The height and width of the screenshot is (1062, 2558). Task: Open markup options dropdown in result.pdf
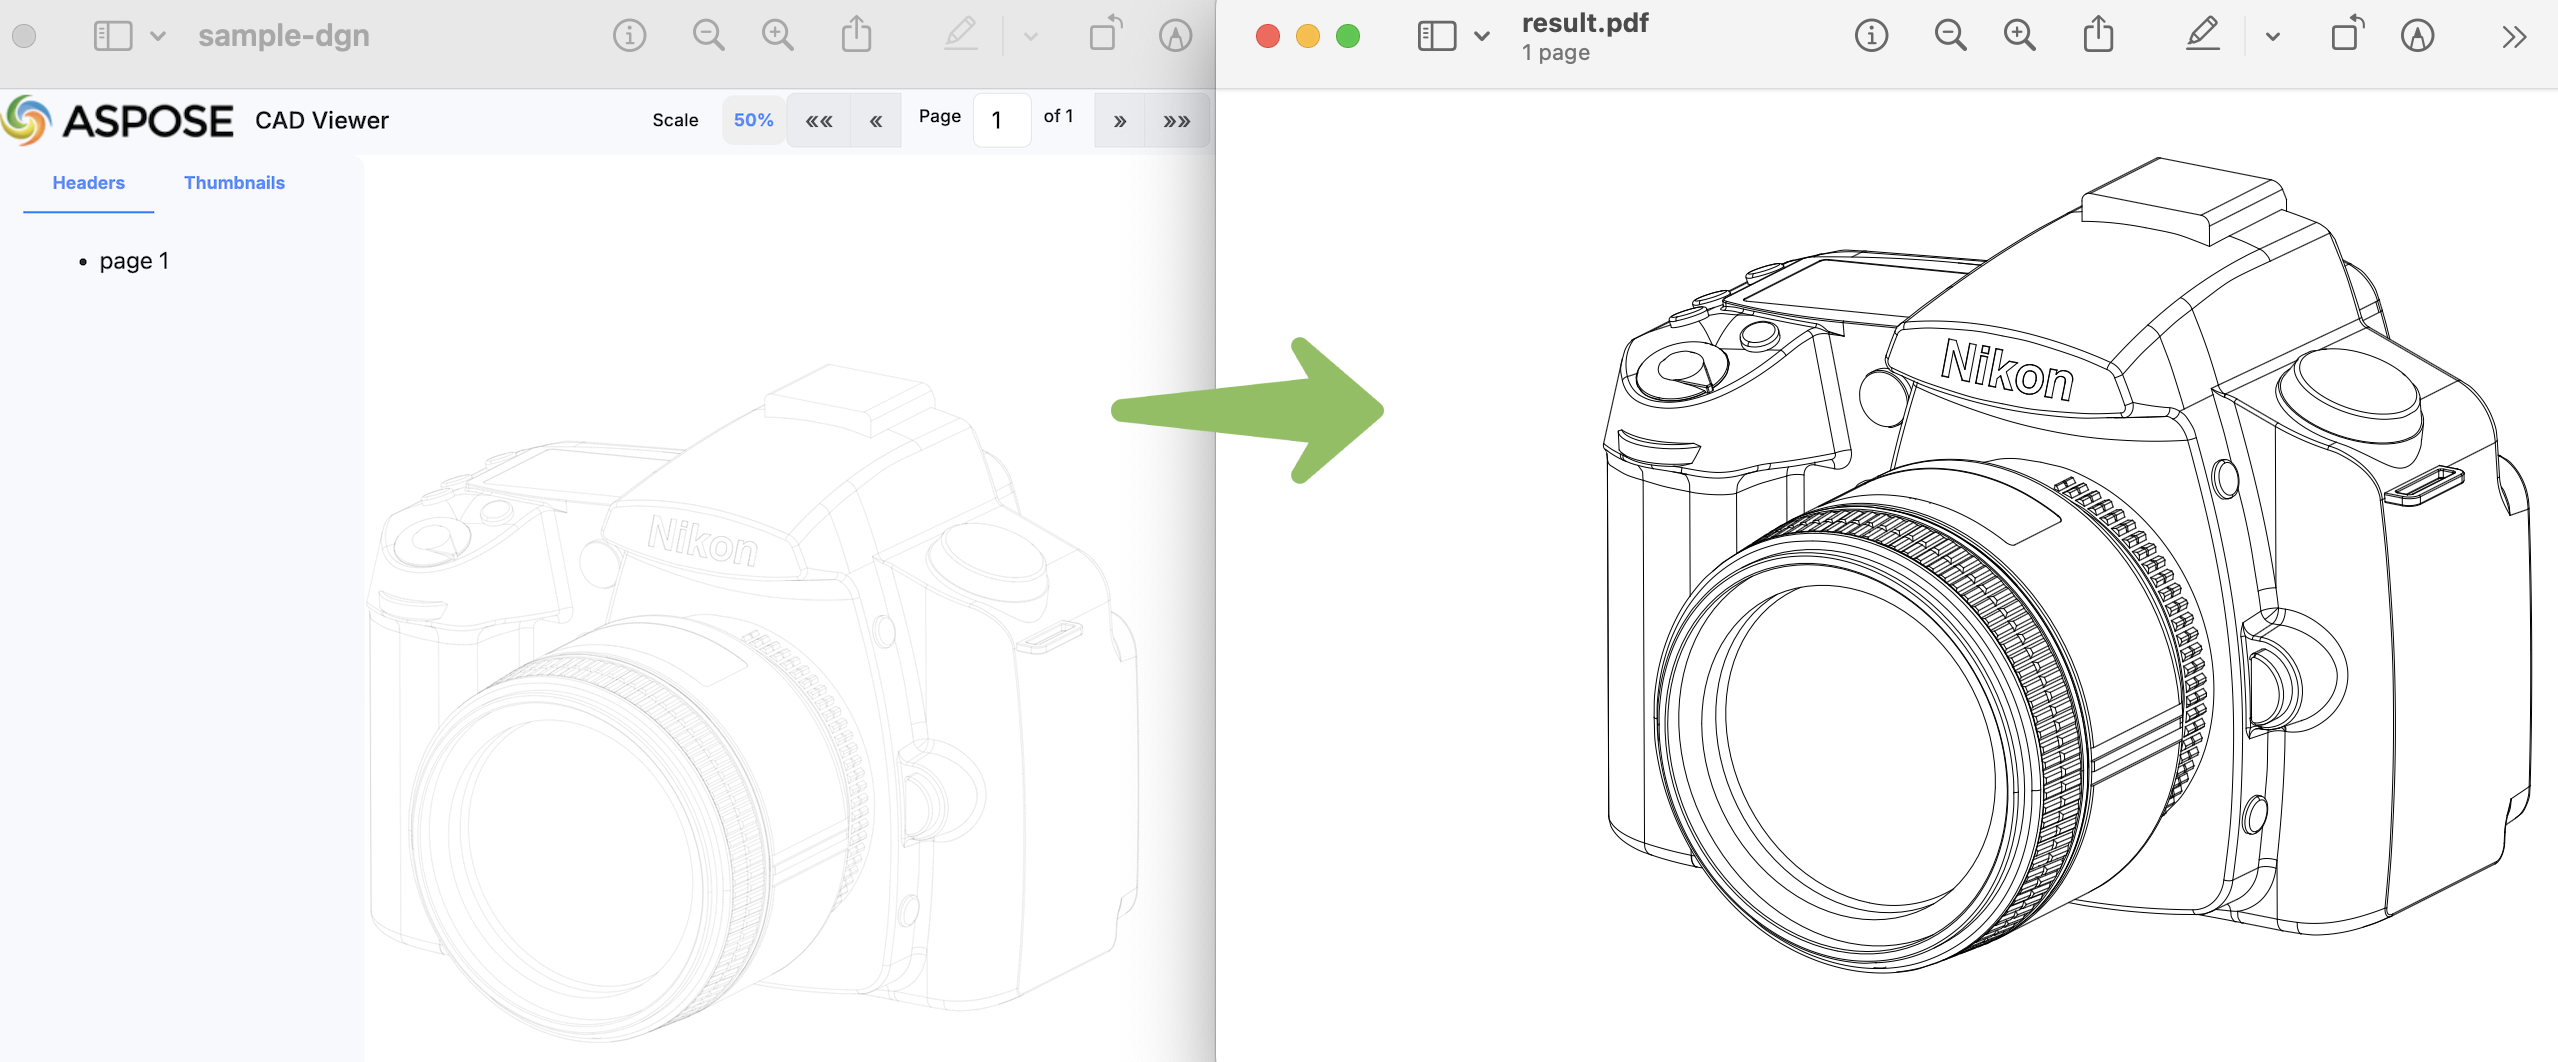(2273, 37)
